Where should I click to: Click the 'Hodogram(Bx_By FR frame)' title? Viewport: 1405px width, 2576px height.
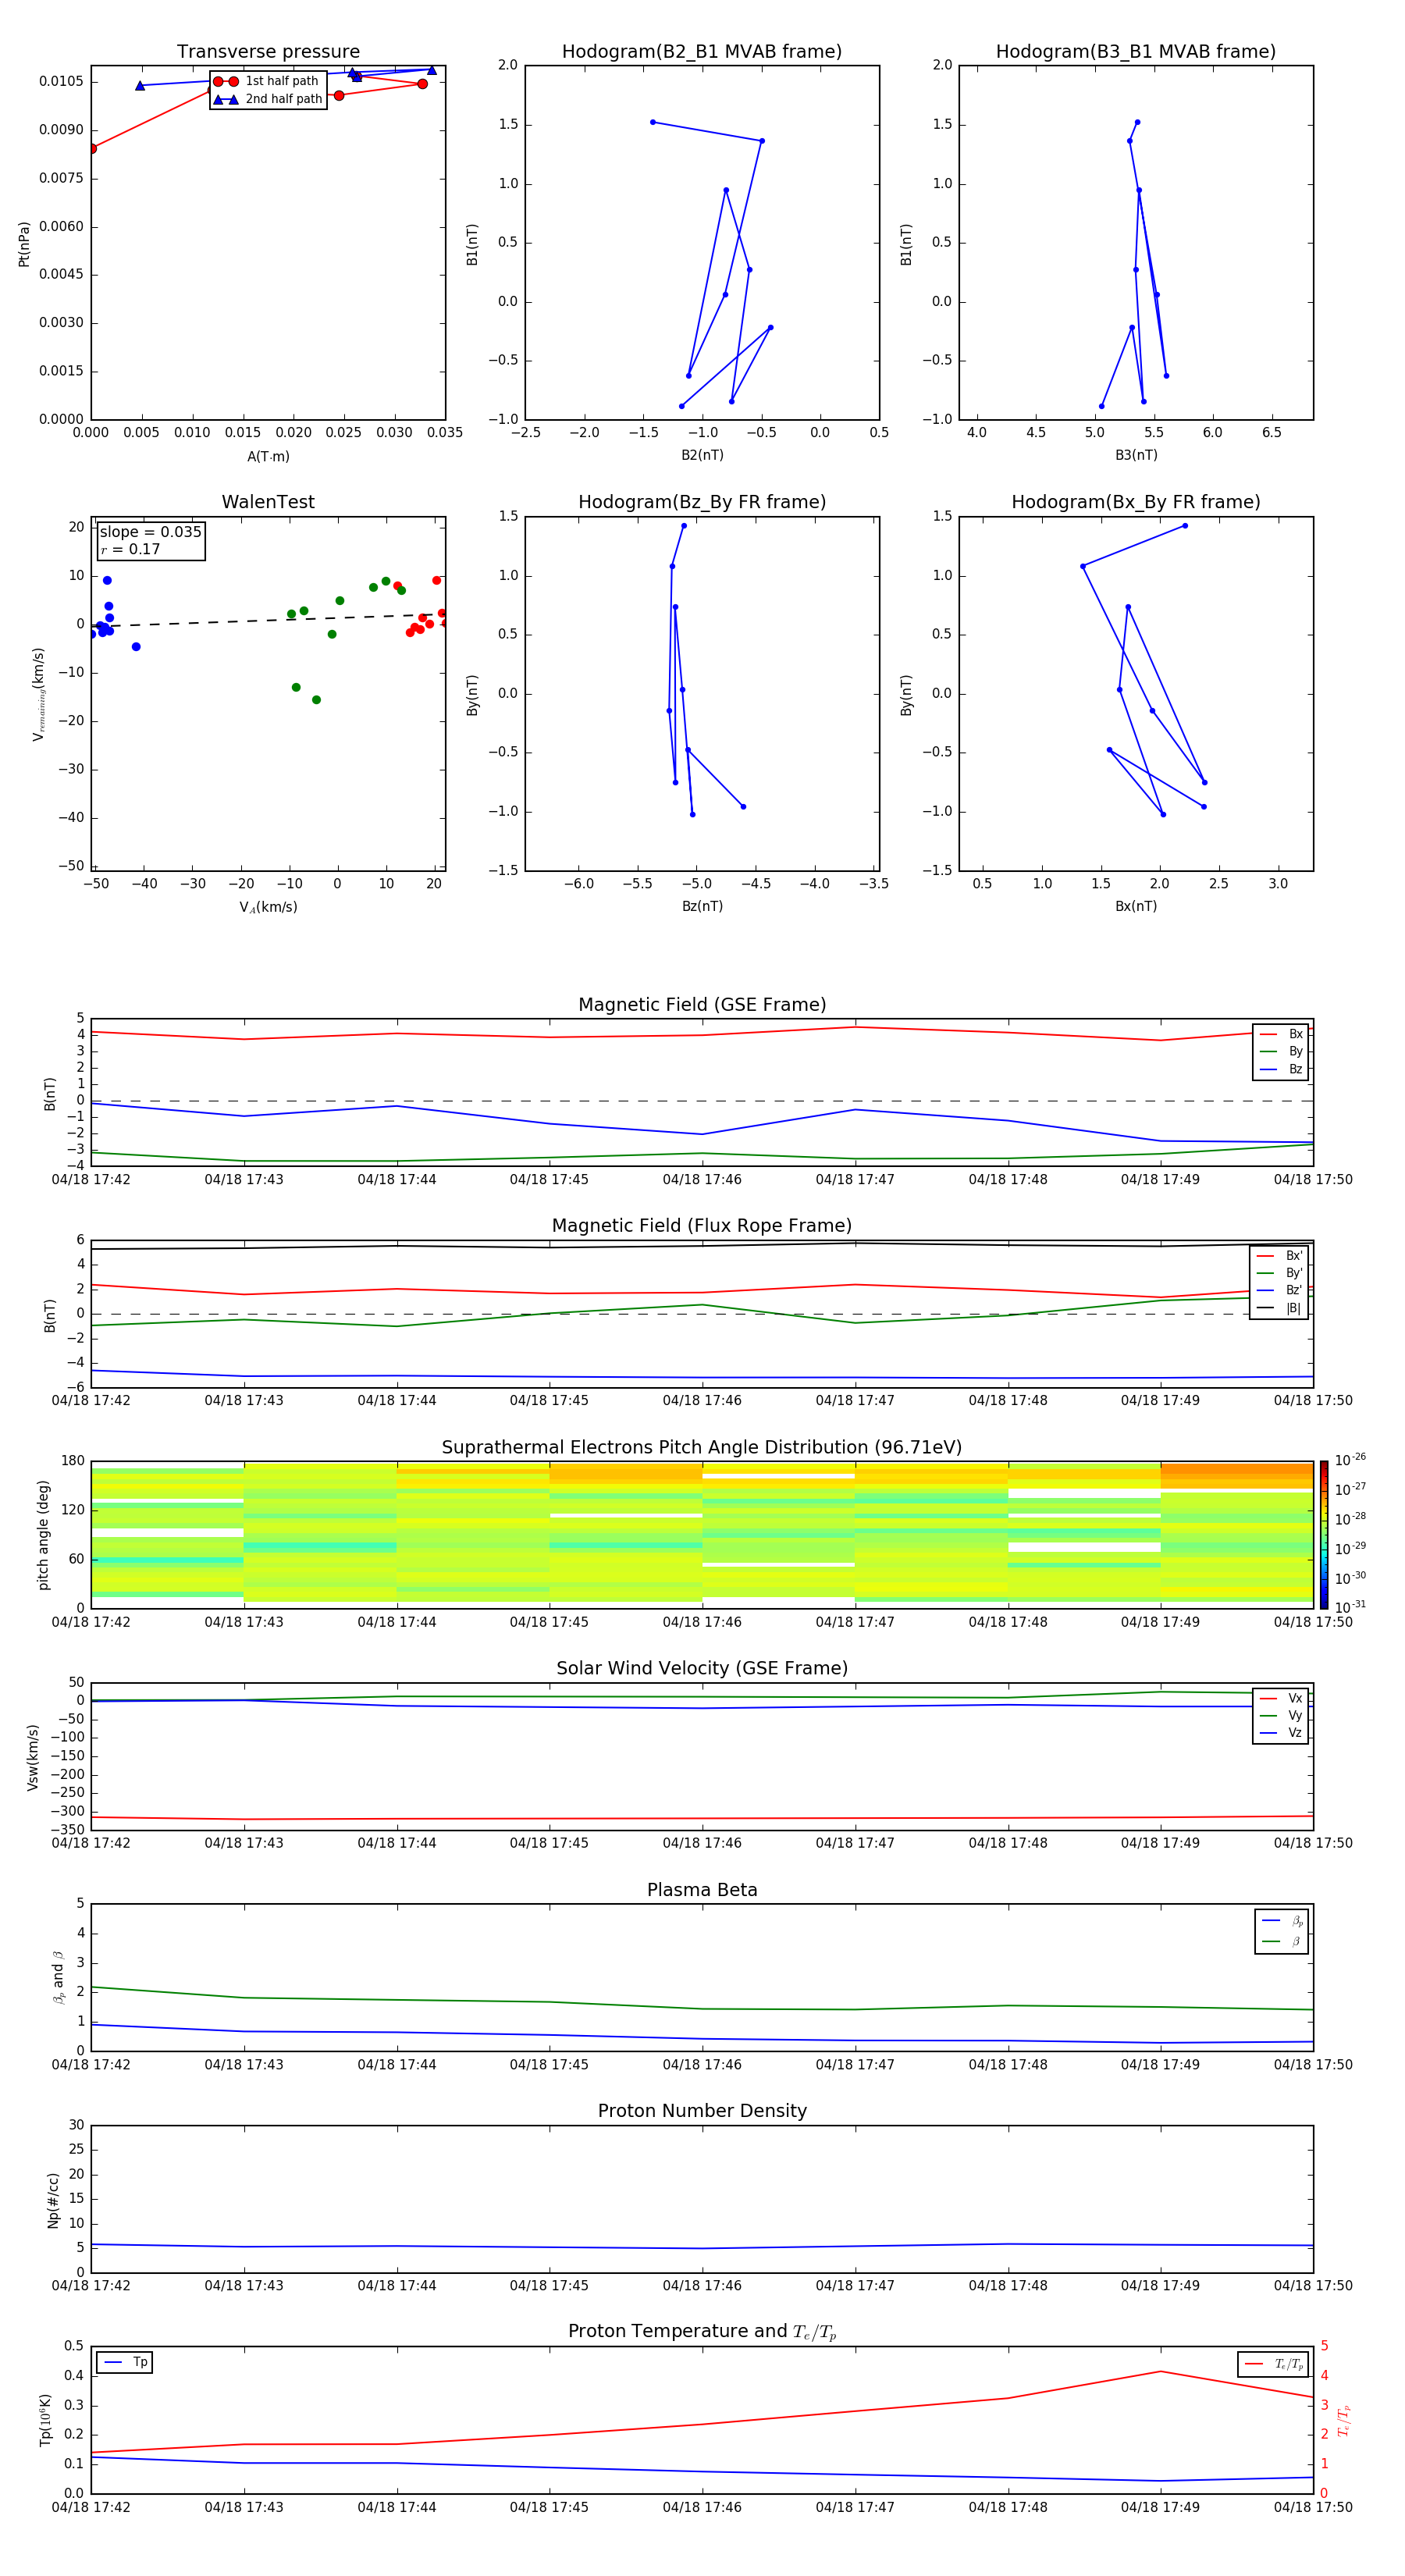coord(1136,502)
